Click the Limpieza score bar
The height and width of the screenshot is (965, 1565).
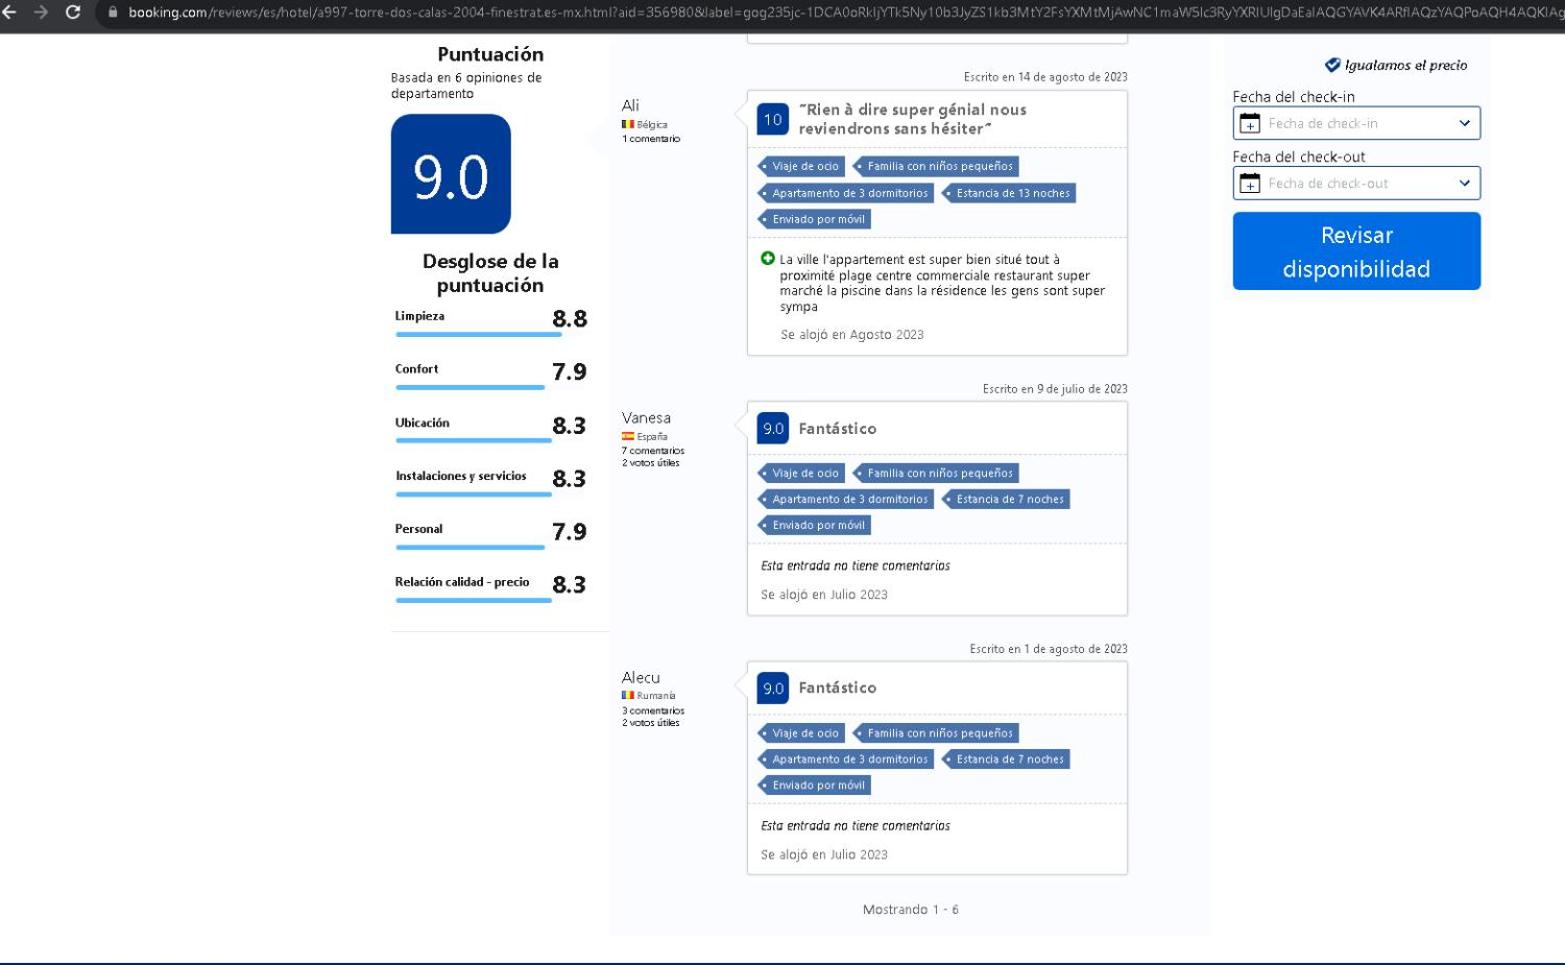pyautogui.click(x=478, y=334)
